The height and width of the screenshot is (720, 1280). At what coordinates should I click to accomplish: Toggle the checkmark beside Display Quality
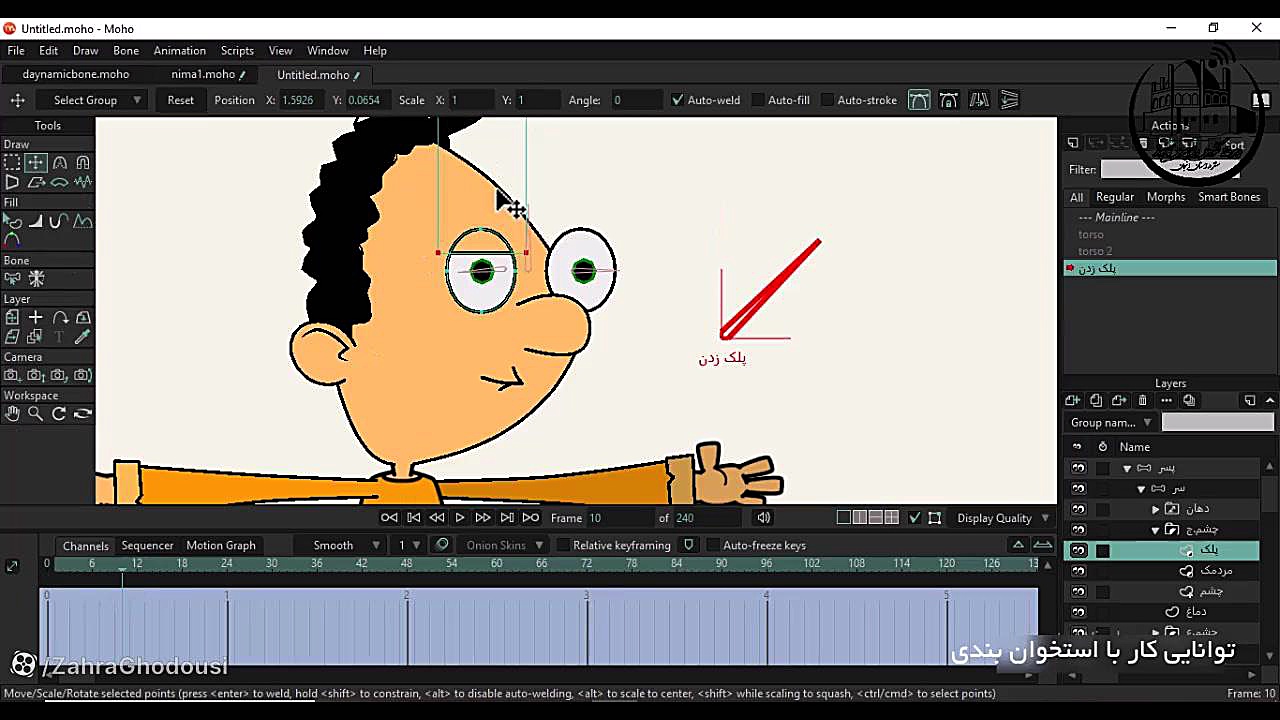pyautogui.click(x=914, y=518)
